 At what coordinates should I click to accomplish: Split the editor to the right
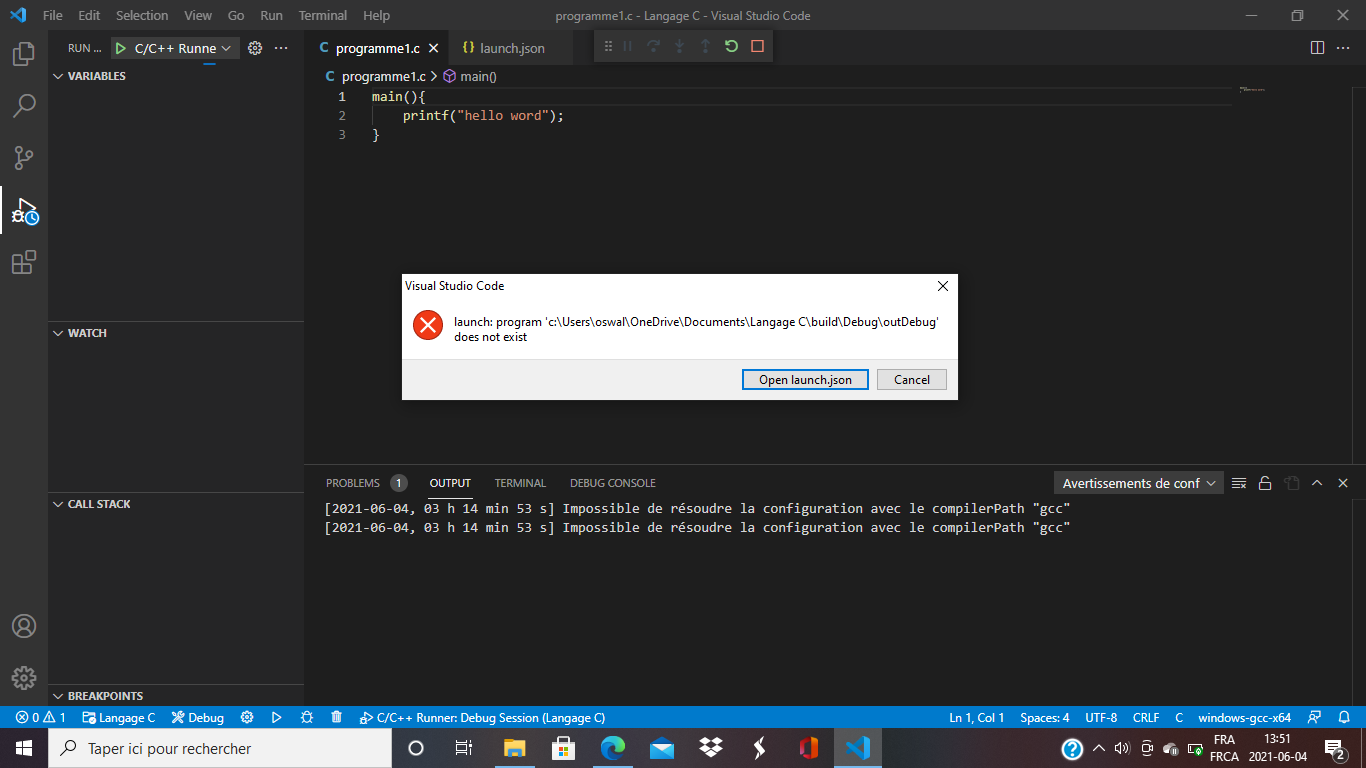coord(1317,48)
